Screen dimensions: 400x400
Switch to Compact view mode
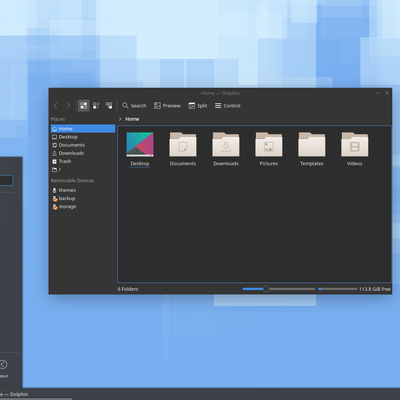96,106
